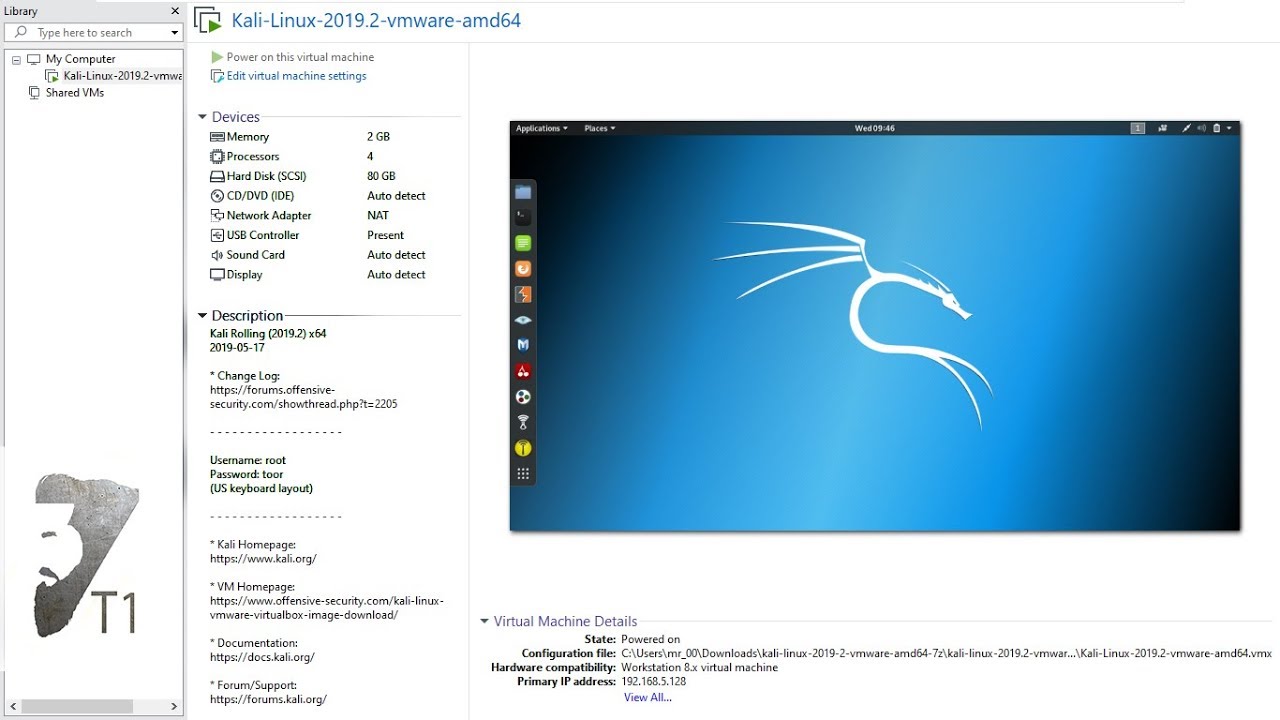Click the Network Adapter icon

click(x=217, y=215)
